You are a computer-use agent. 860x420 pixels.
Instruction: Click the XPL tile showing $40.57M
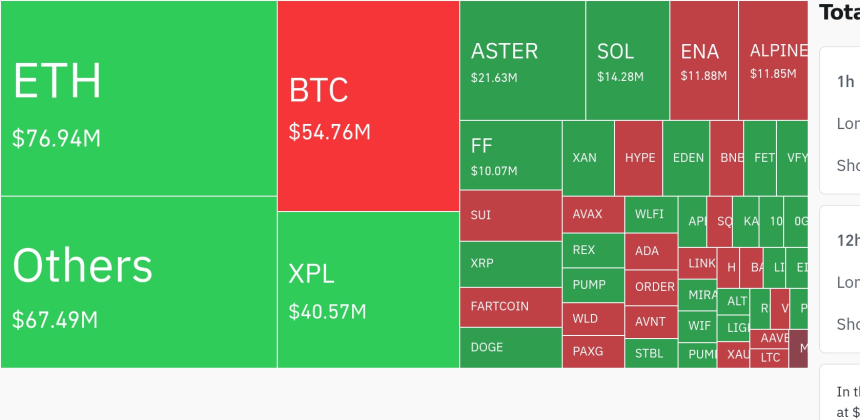pos(368,290)
